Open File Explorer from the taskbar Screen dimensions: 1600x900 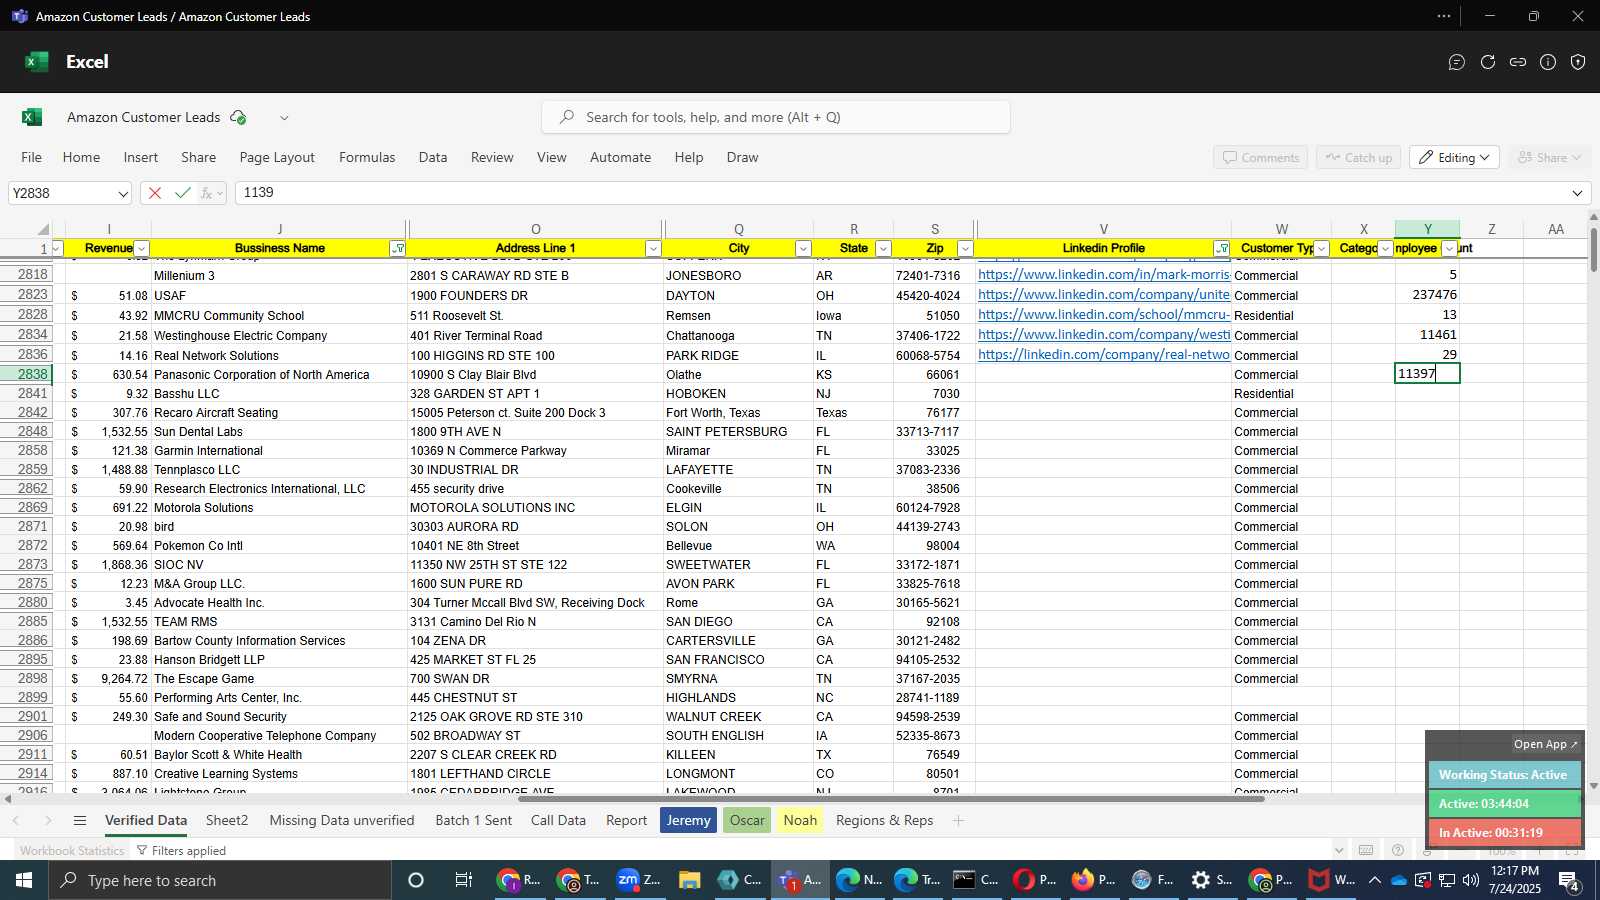689,880
